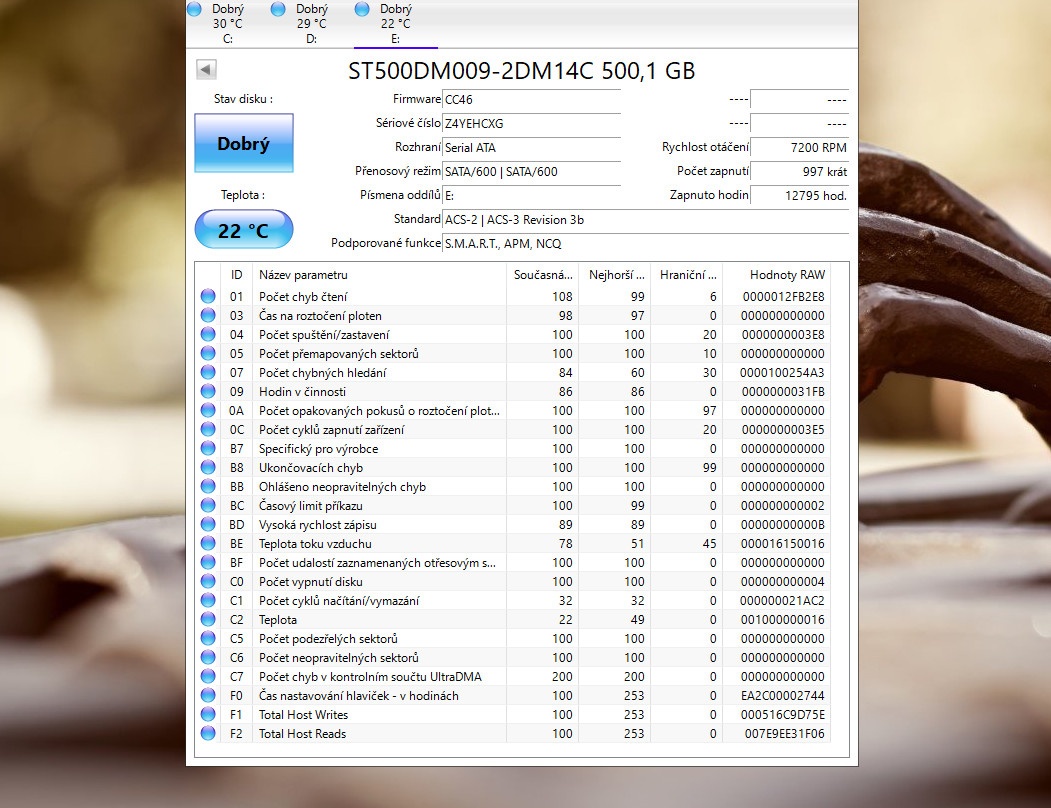Click status orb for Vysoká rychlost zápisu
This screenshot has height=808, width=1051.
[208, 524]
